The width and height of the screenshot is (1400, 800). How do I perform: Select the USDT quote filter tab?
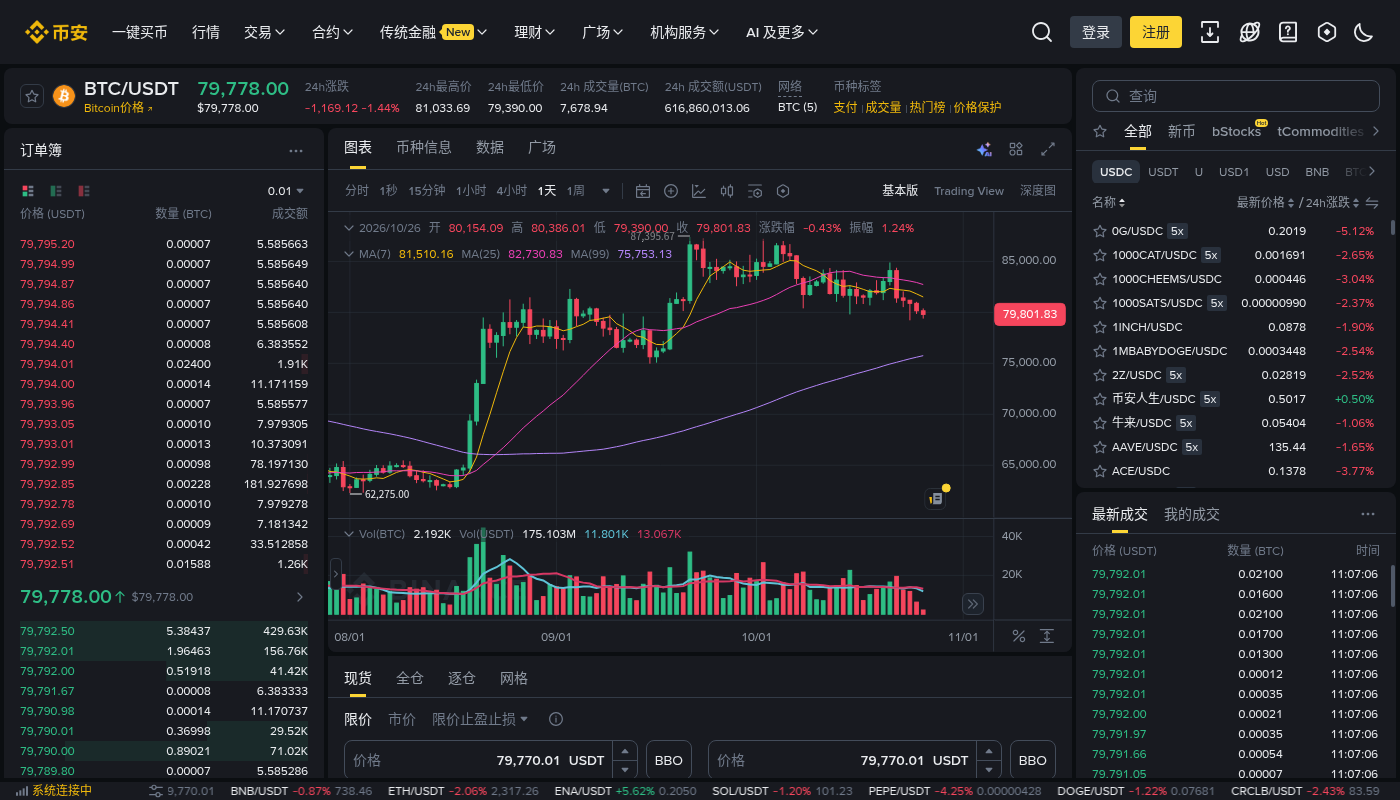[1163, 172]
